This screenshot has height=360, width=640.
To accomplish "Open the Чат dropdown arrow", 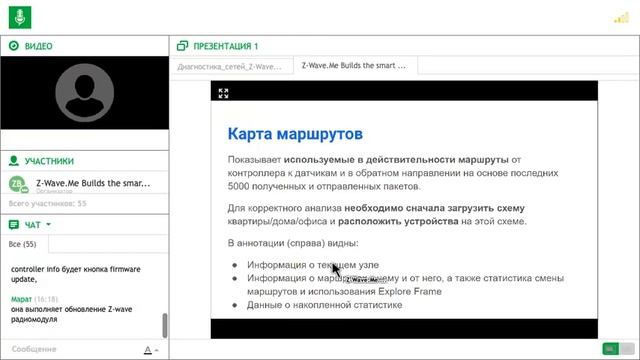I will (x=49, y=224).
